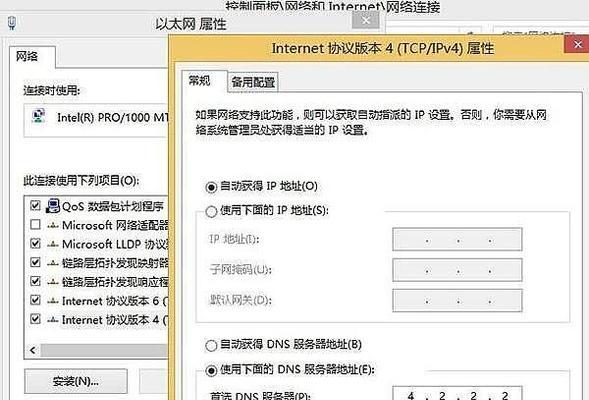The width and height of the screenshot is (589, 400).
Task: Enable the Microsoft 网络适配器 checkbox
Action: [x=35, y=225]
